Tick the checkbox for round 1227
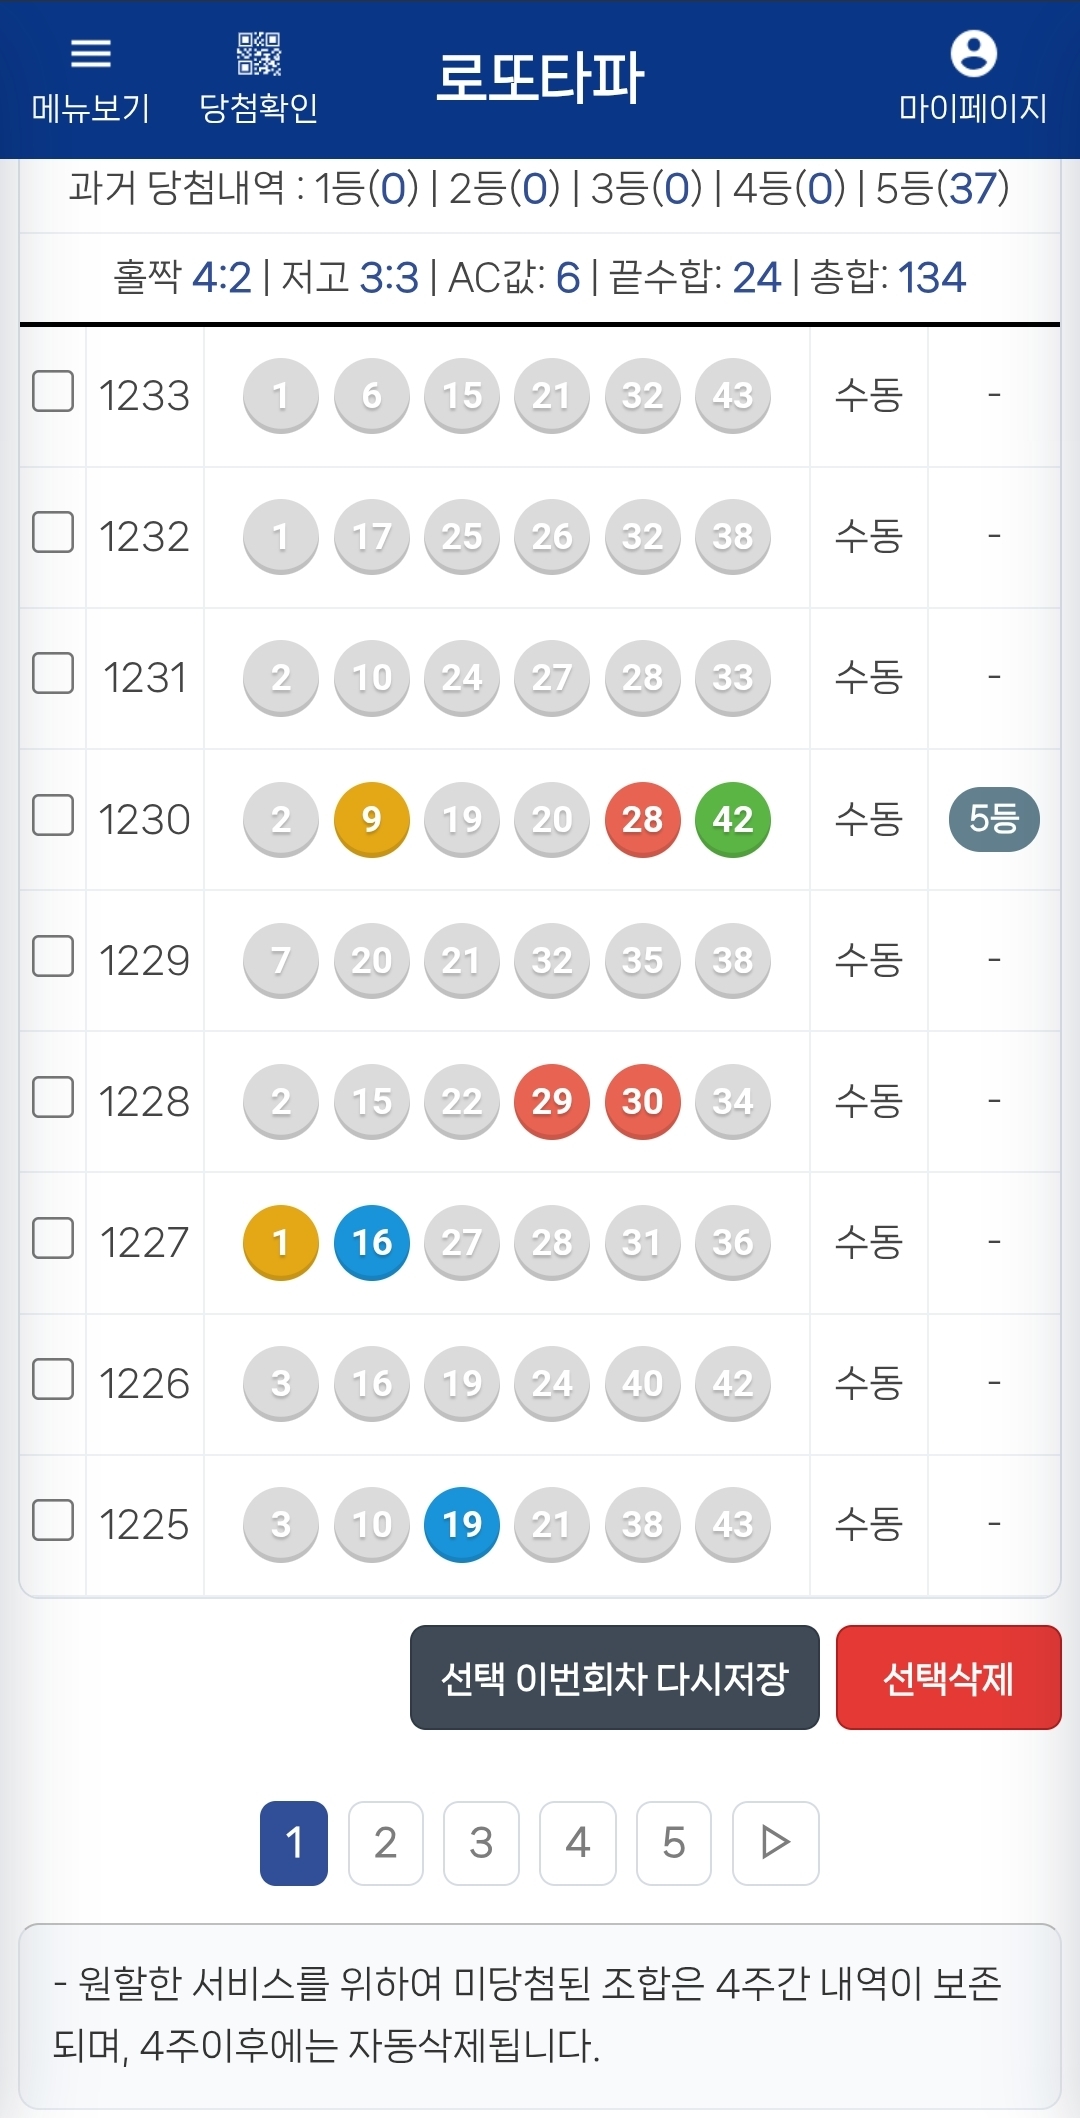This screenshot has width=1080, height=2118. 53,1238
